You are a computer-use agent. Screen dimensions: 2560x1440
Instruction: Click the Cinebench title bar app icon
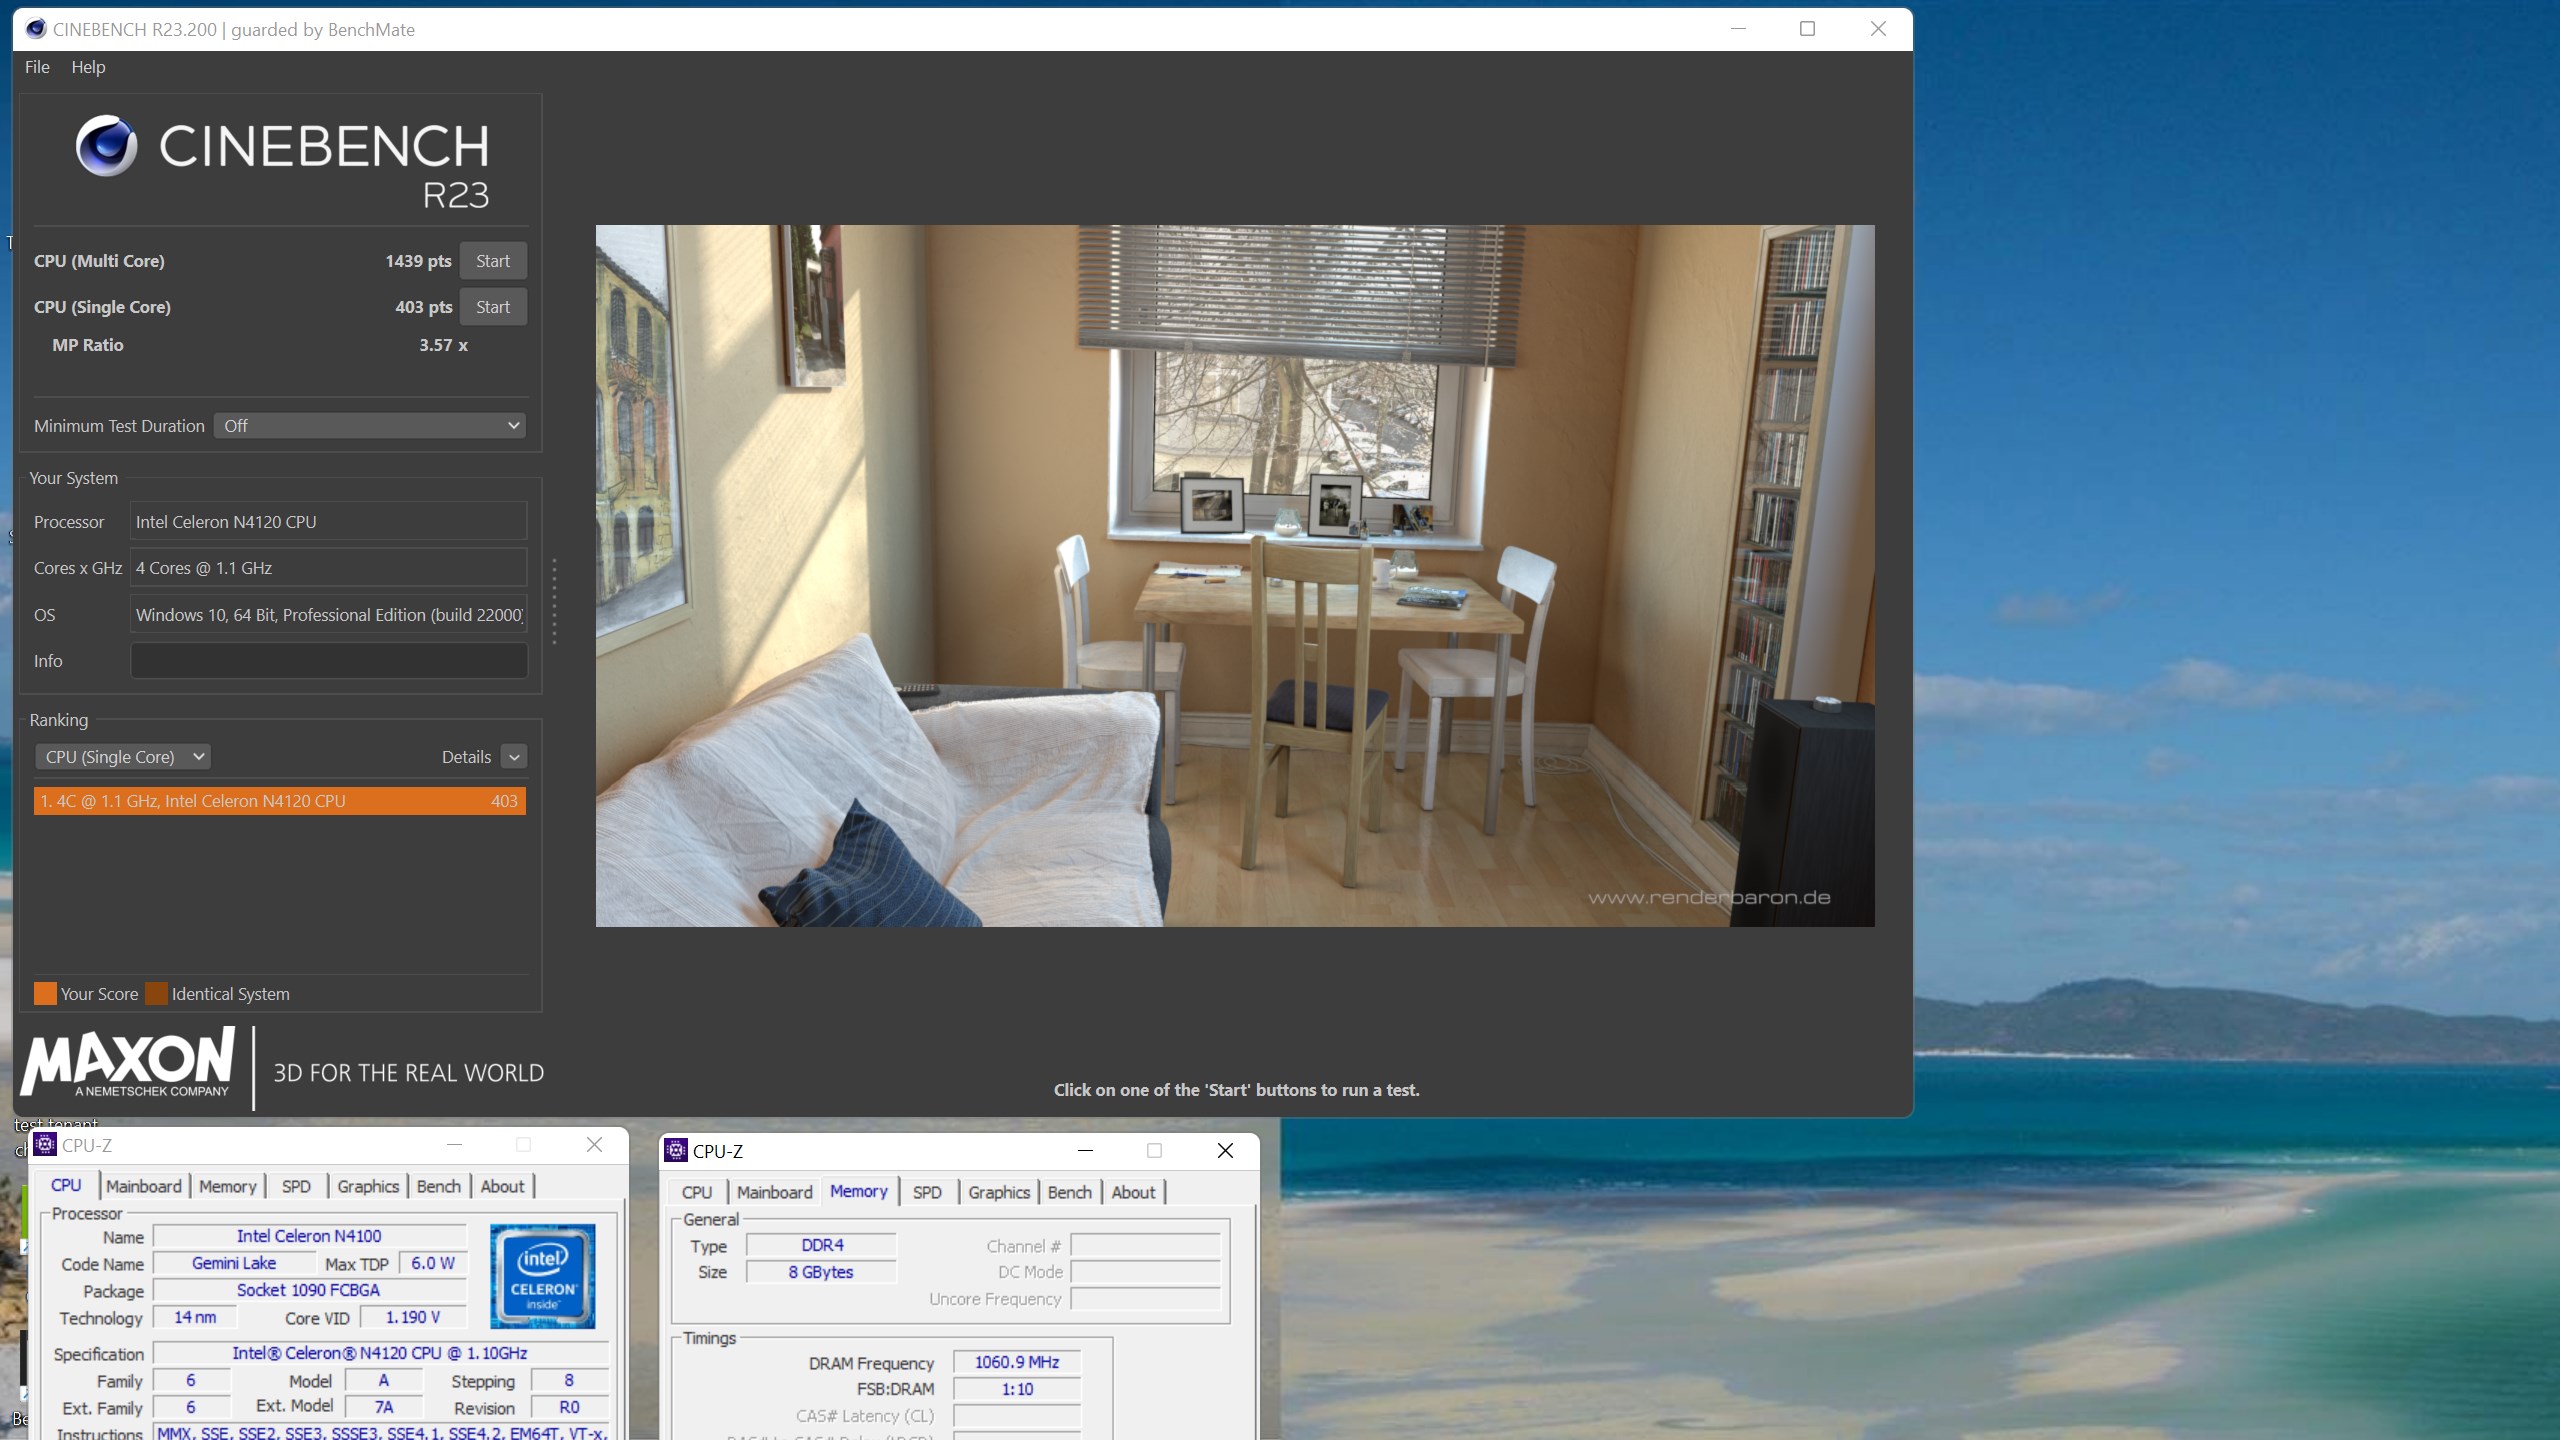pos(36,29)
